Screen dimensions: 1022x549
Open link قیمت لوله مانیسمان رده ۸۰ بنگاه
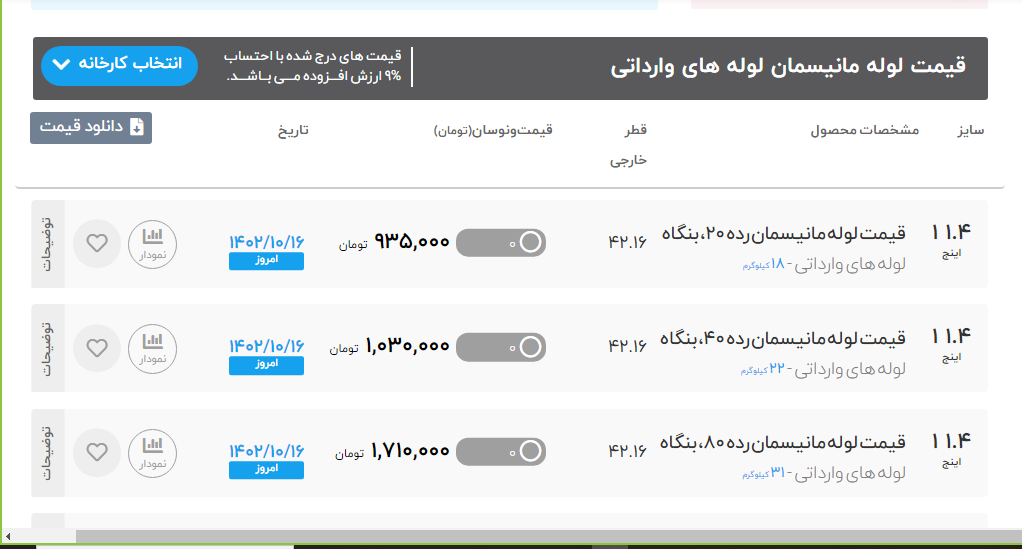coord(783,442)
